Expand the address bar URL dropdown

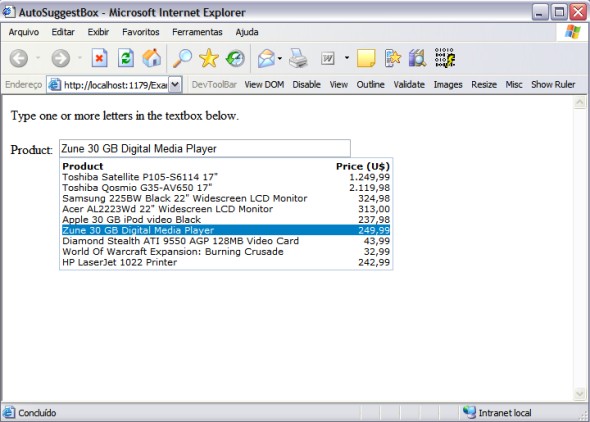pos(175,85)
